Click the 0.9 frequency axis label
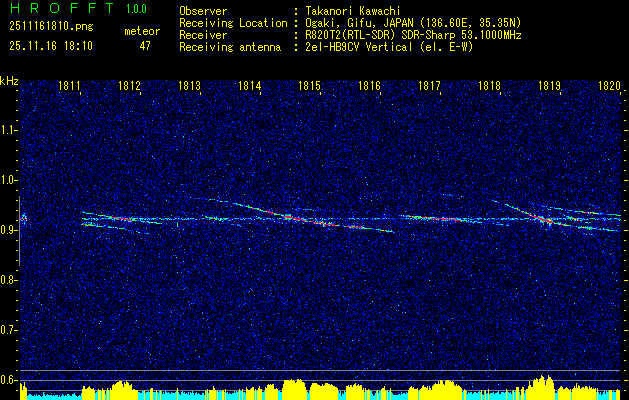 [x=8, y=230]
